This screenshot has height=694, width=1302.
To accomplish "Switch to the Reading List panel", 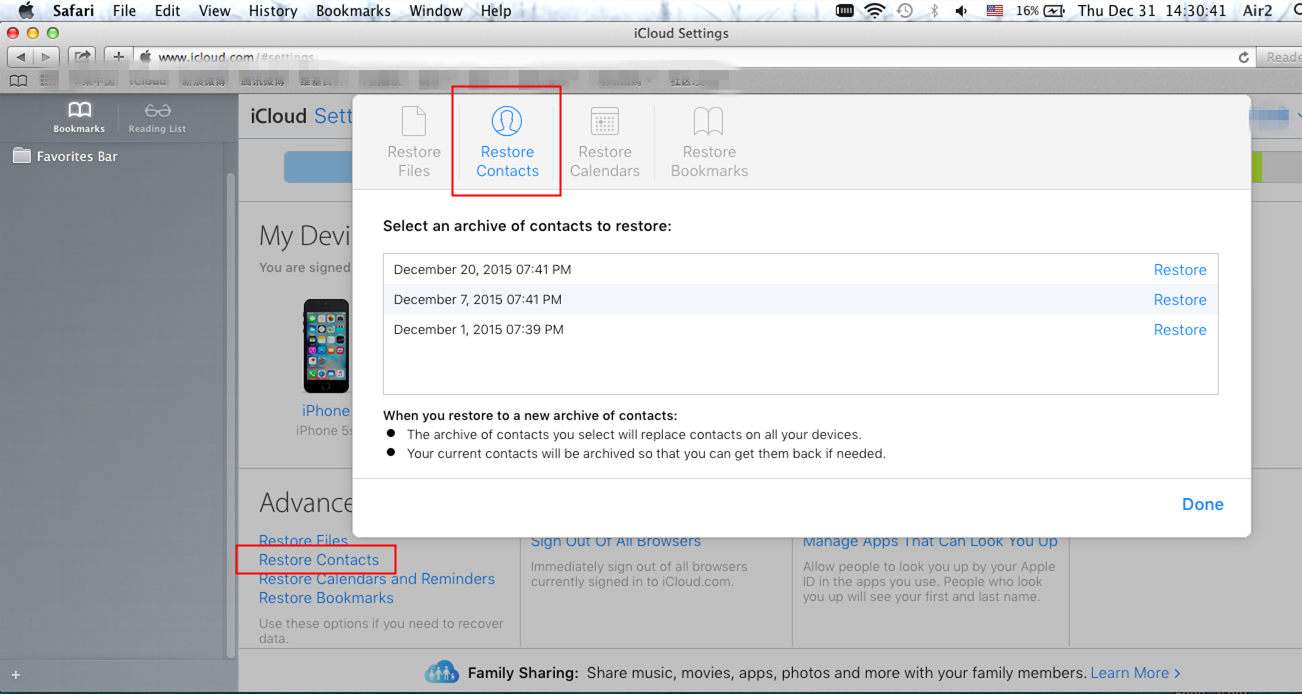I will (x=157, y=117).
